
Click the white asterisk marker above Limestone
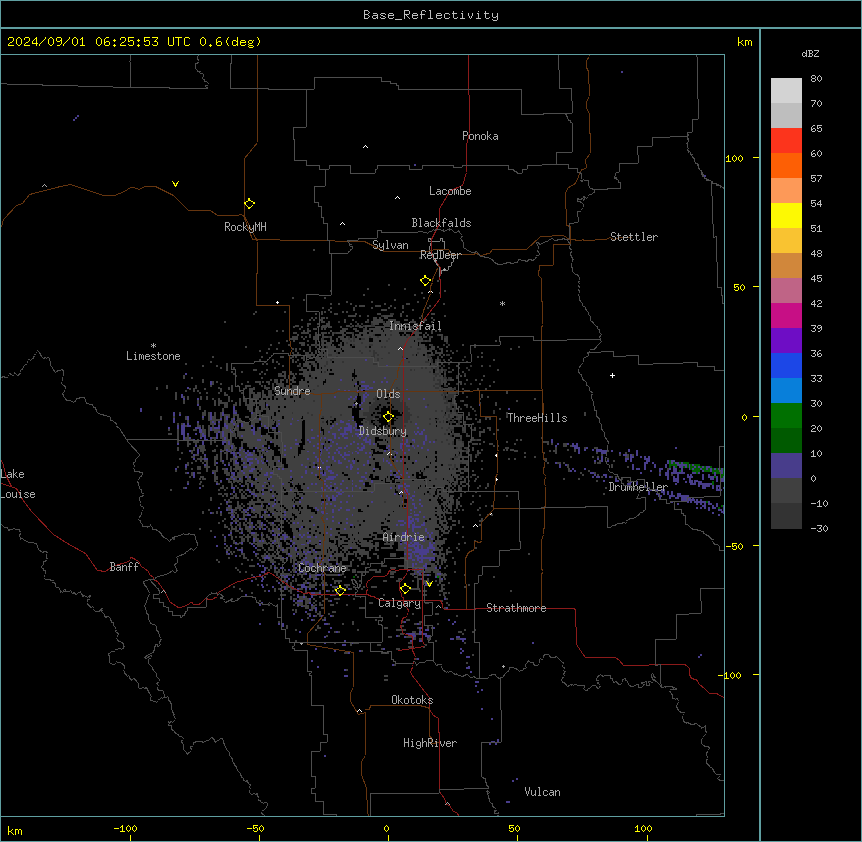click(153, 346)
